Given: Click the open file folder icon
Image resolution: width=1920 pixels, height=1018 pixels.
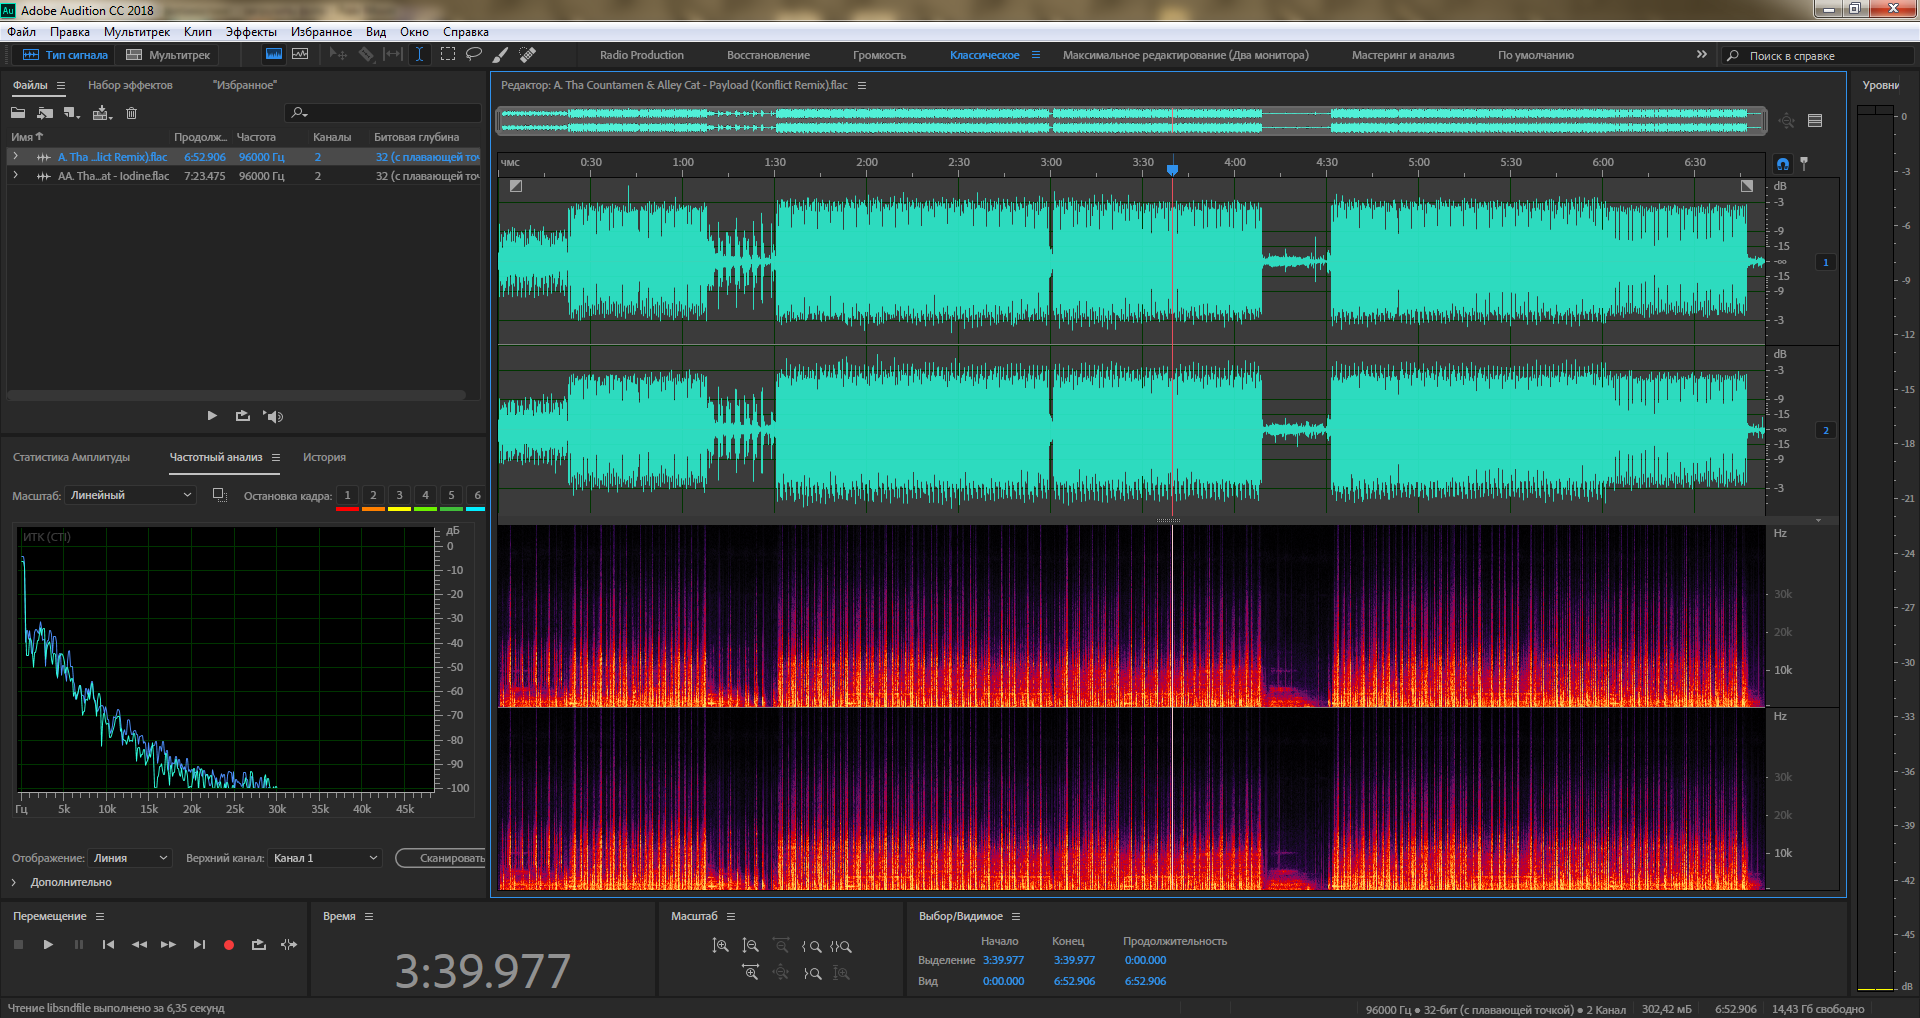Looking at the screenshot, I should (x=18, y=113).
